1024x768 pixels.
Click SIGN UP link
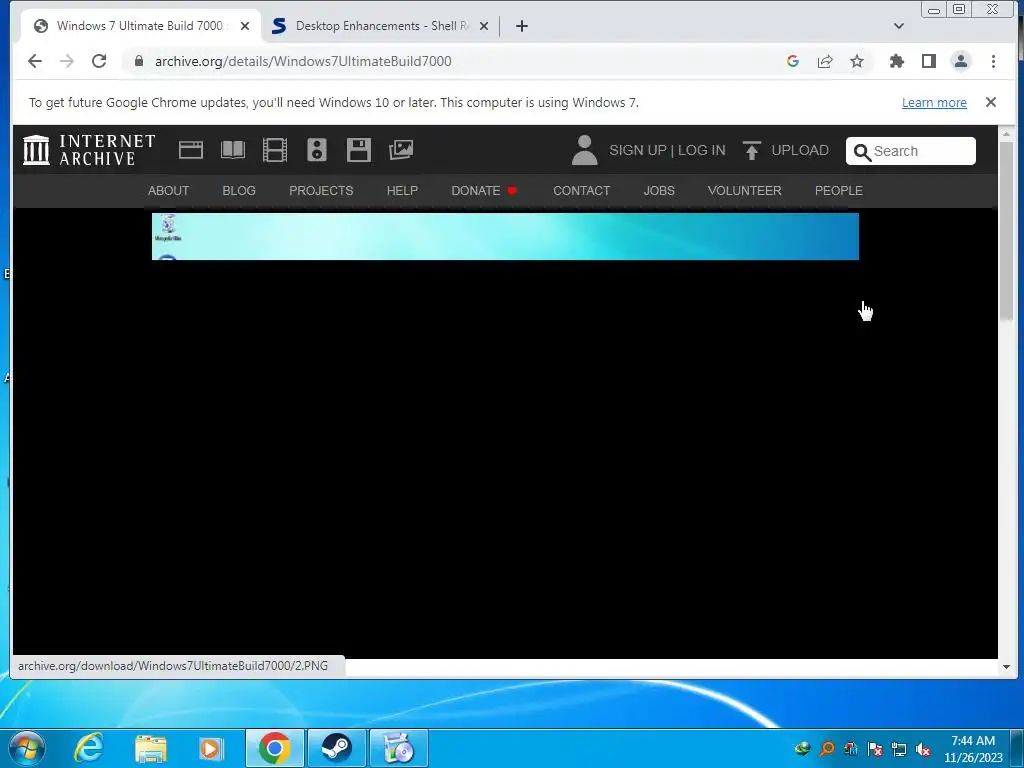(637, 150)
